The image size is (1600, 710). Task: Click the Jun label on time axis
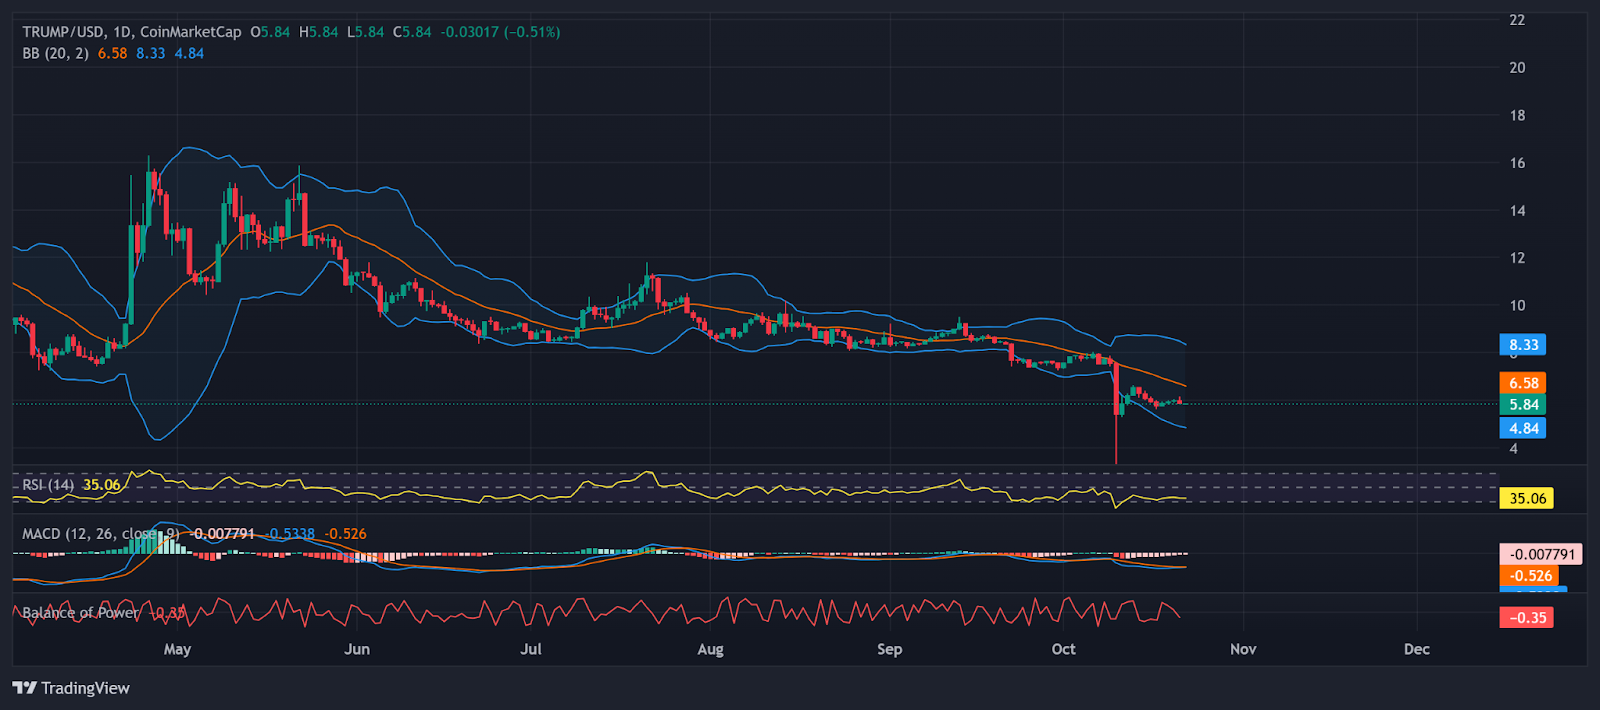pyautogui.click(x=357, y=649)
